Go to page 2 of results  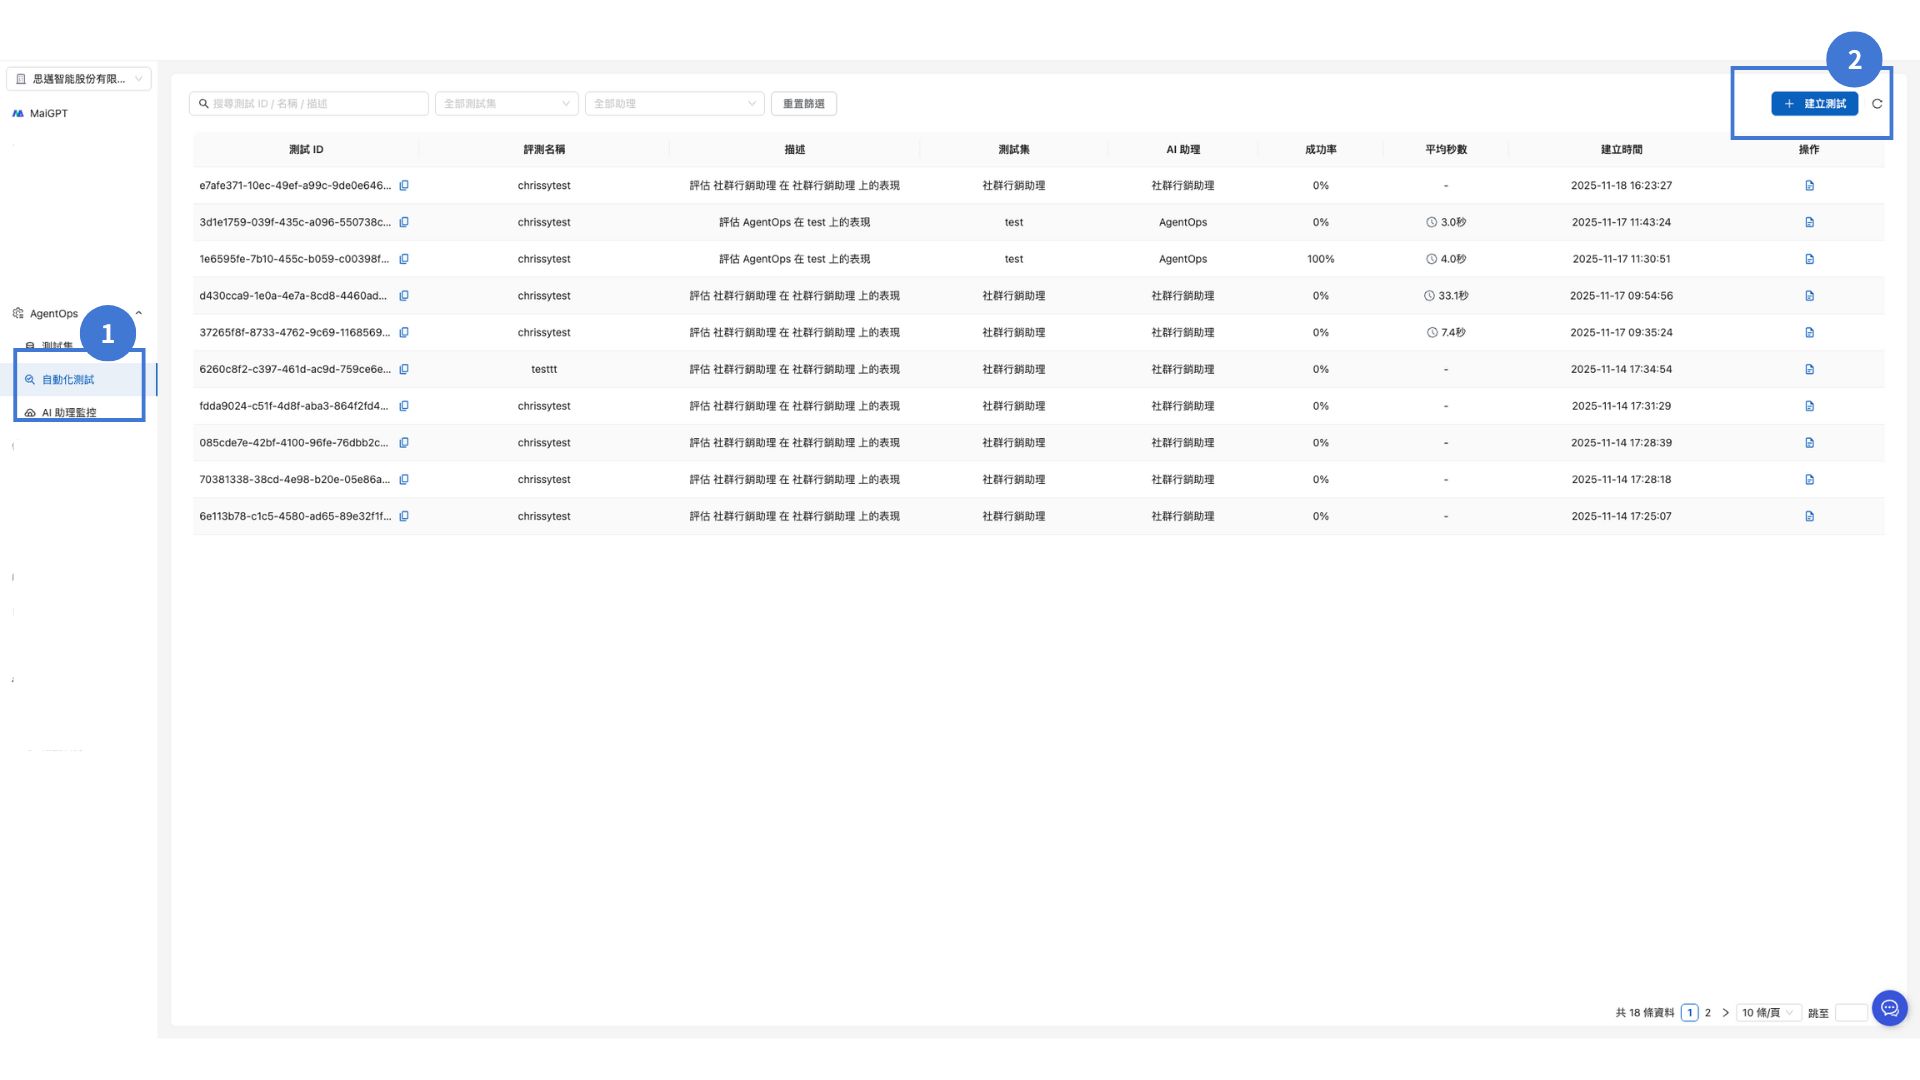click(1708, 1013)
